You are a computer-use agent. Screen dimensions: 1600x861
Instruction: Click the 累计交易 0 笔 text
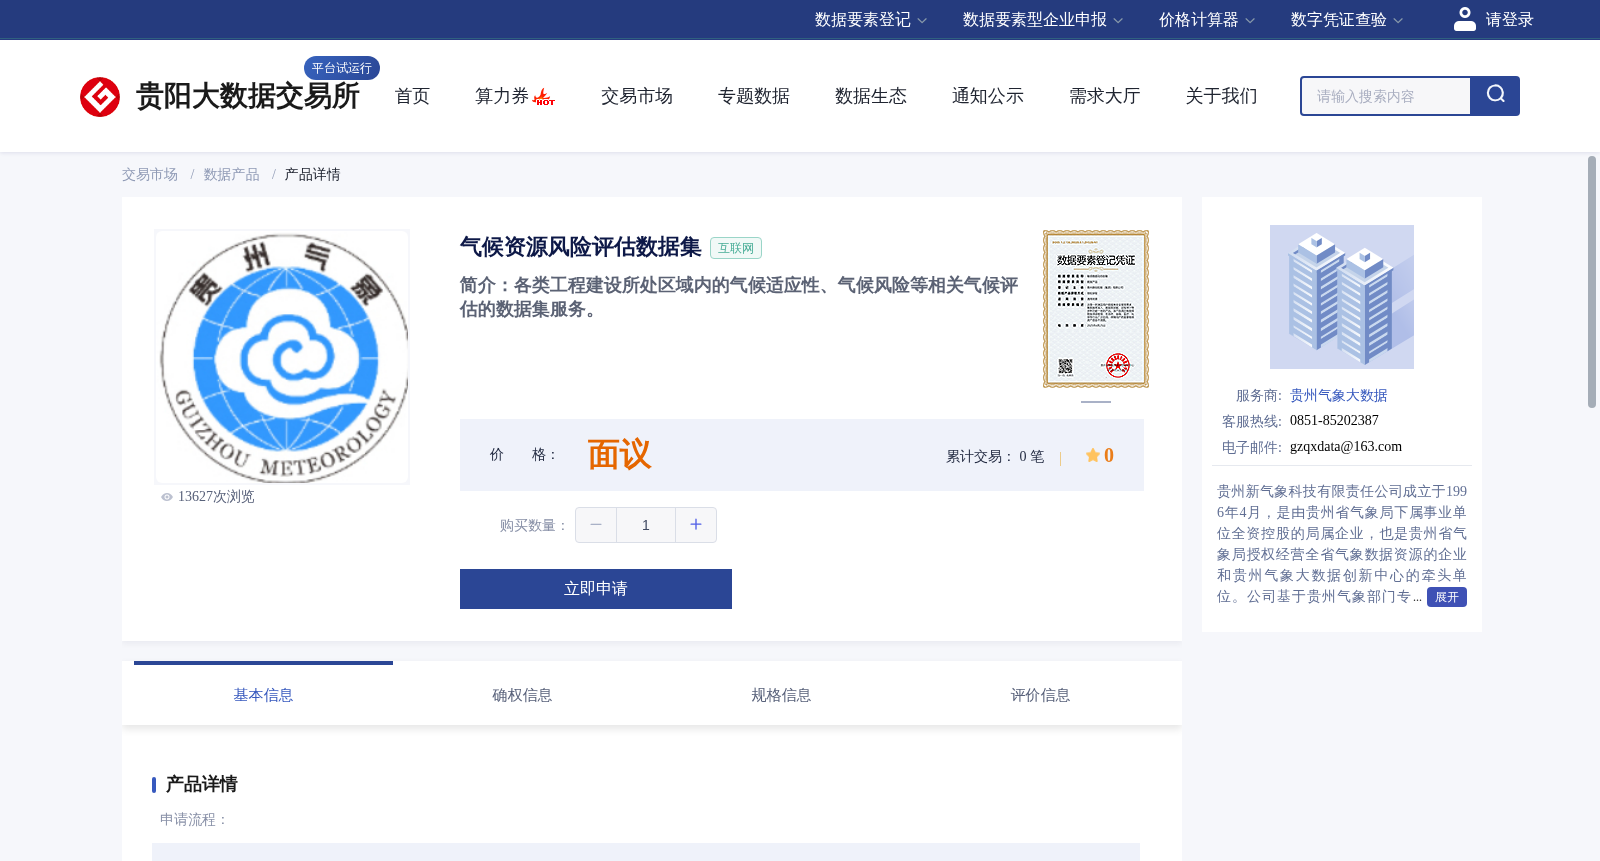pyautogui.click(x=995, y=457)
